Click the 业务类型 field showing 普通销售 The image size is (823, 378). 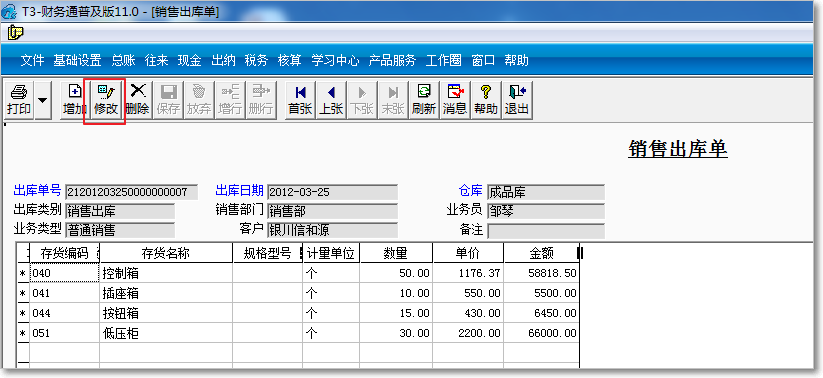coord(120,230)
